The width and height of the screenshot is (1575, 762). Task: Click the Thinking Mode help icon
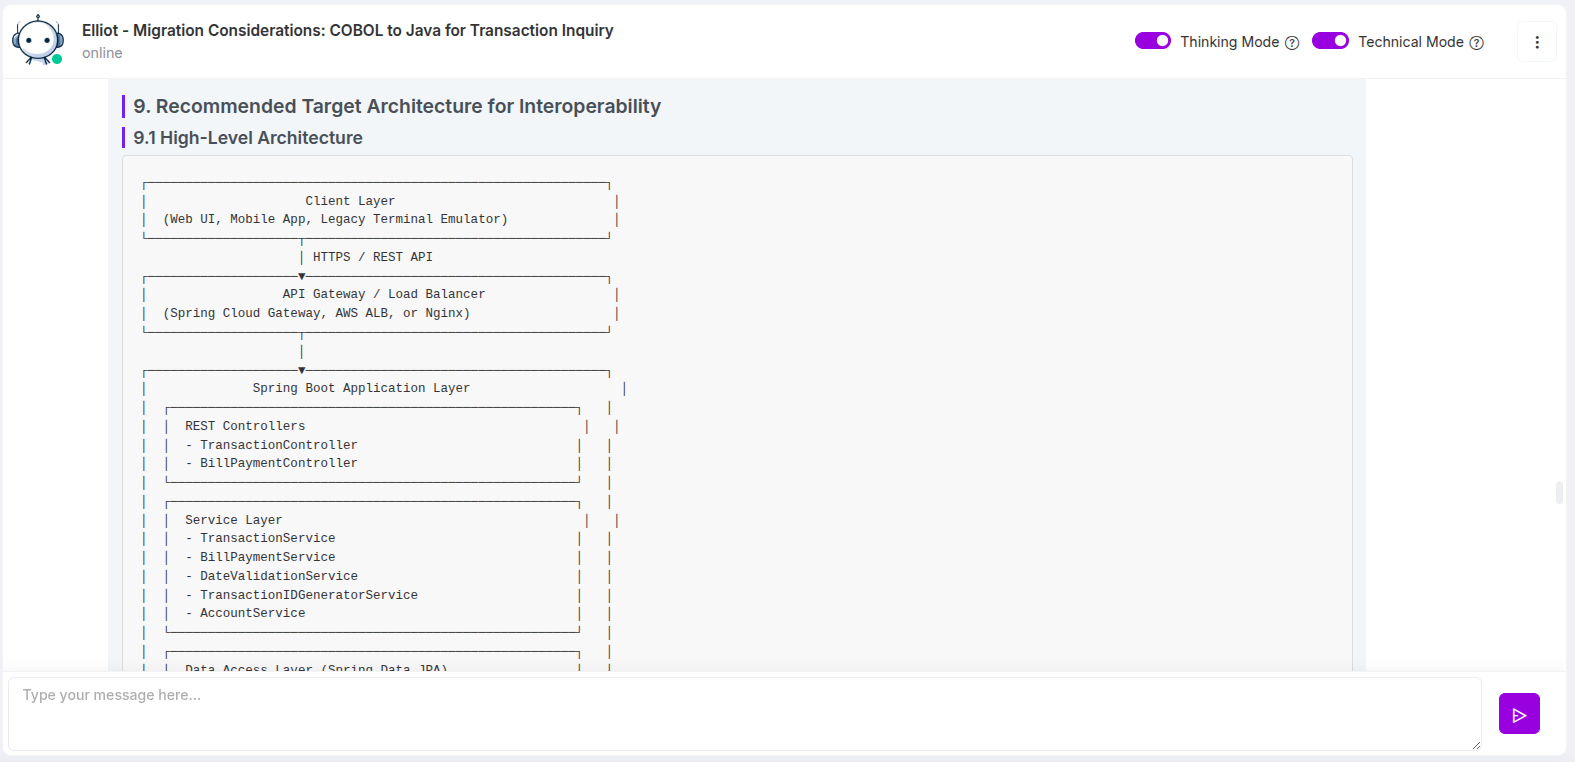[1292, 43]
